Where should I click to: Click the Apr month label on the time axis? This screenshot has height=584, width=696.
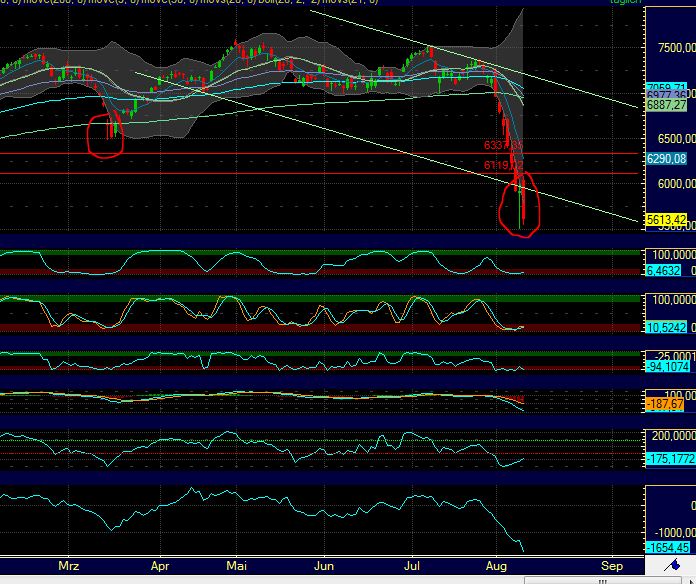pos(160,566)
